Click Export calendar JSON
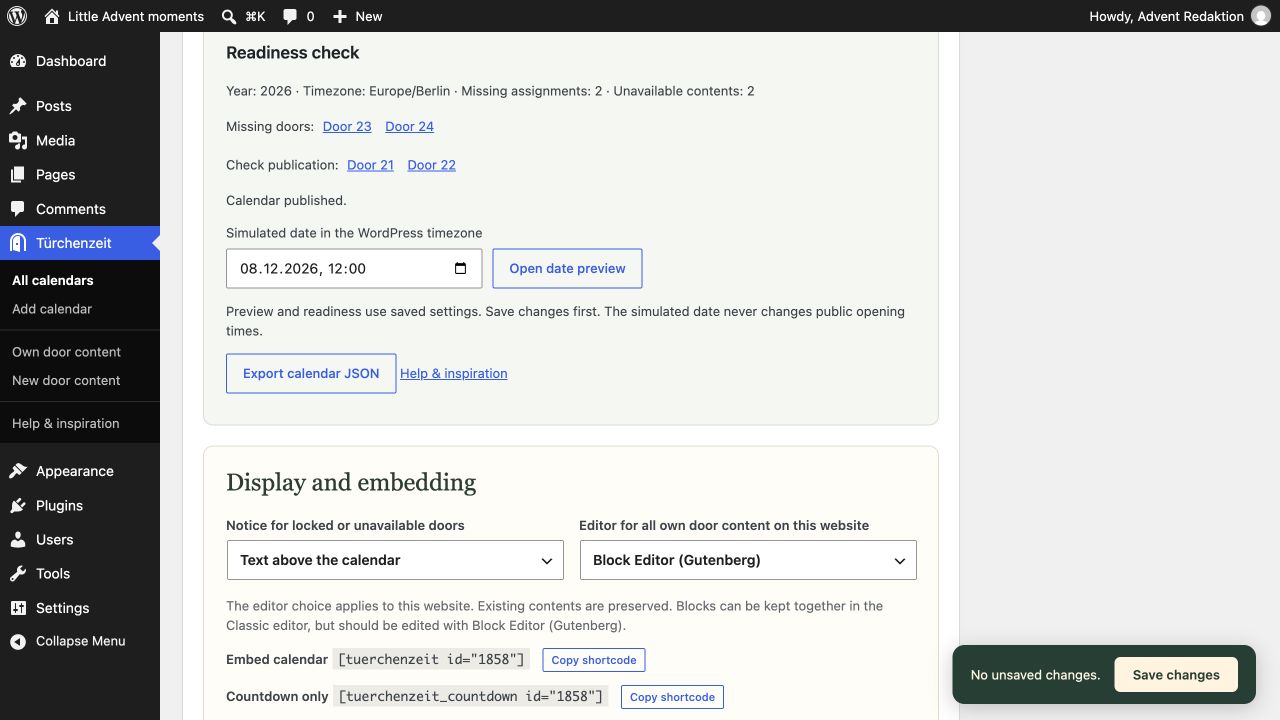Viewport: 1280px width, 720px height. [x=311, y=373]
